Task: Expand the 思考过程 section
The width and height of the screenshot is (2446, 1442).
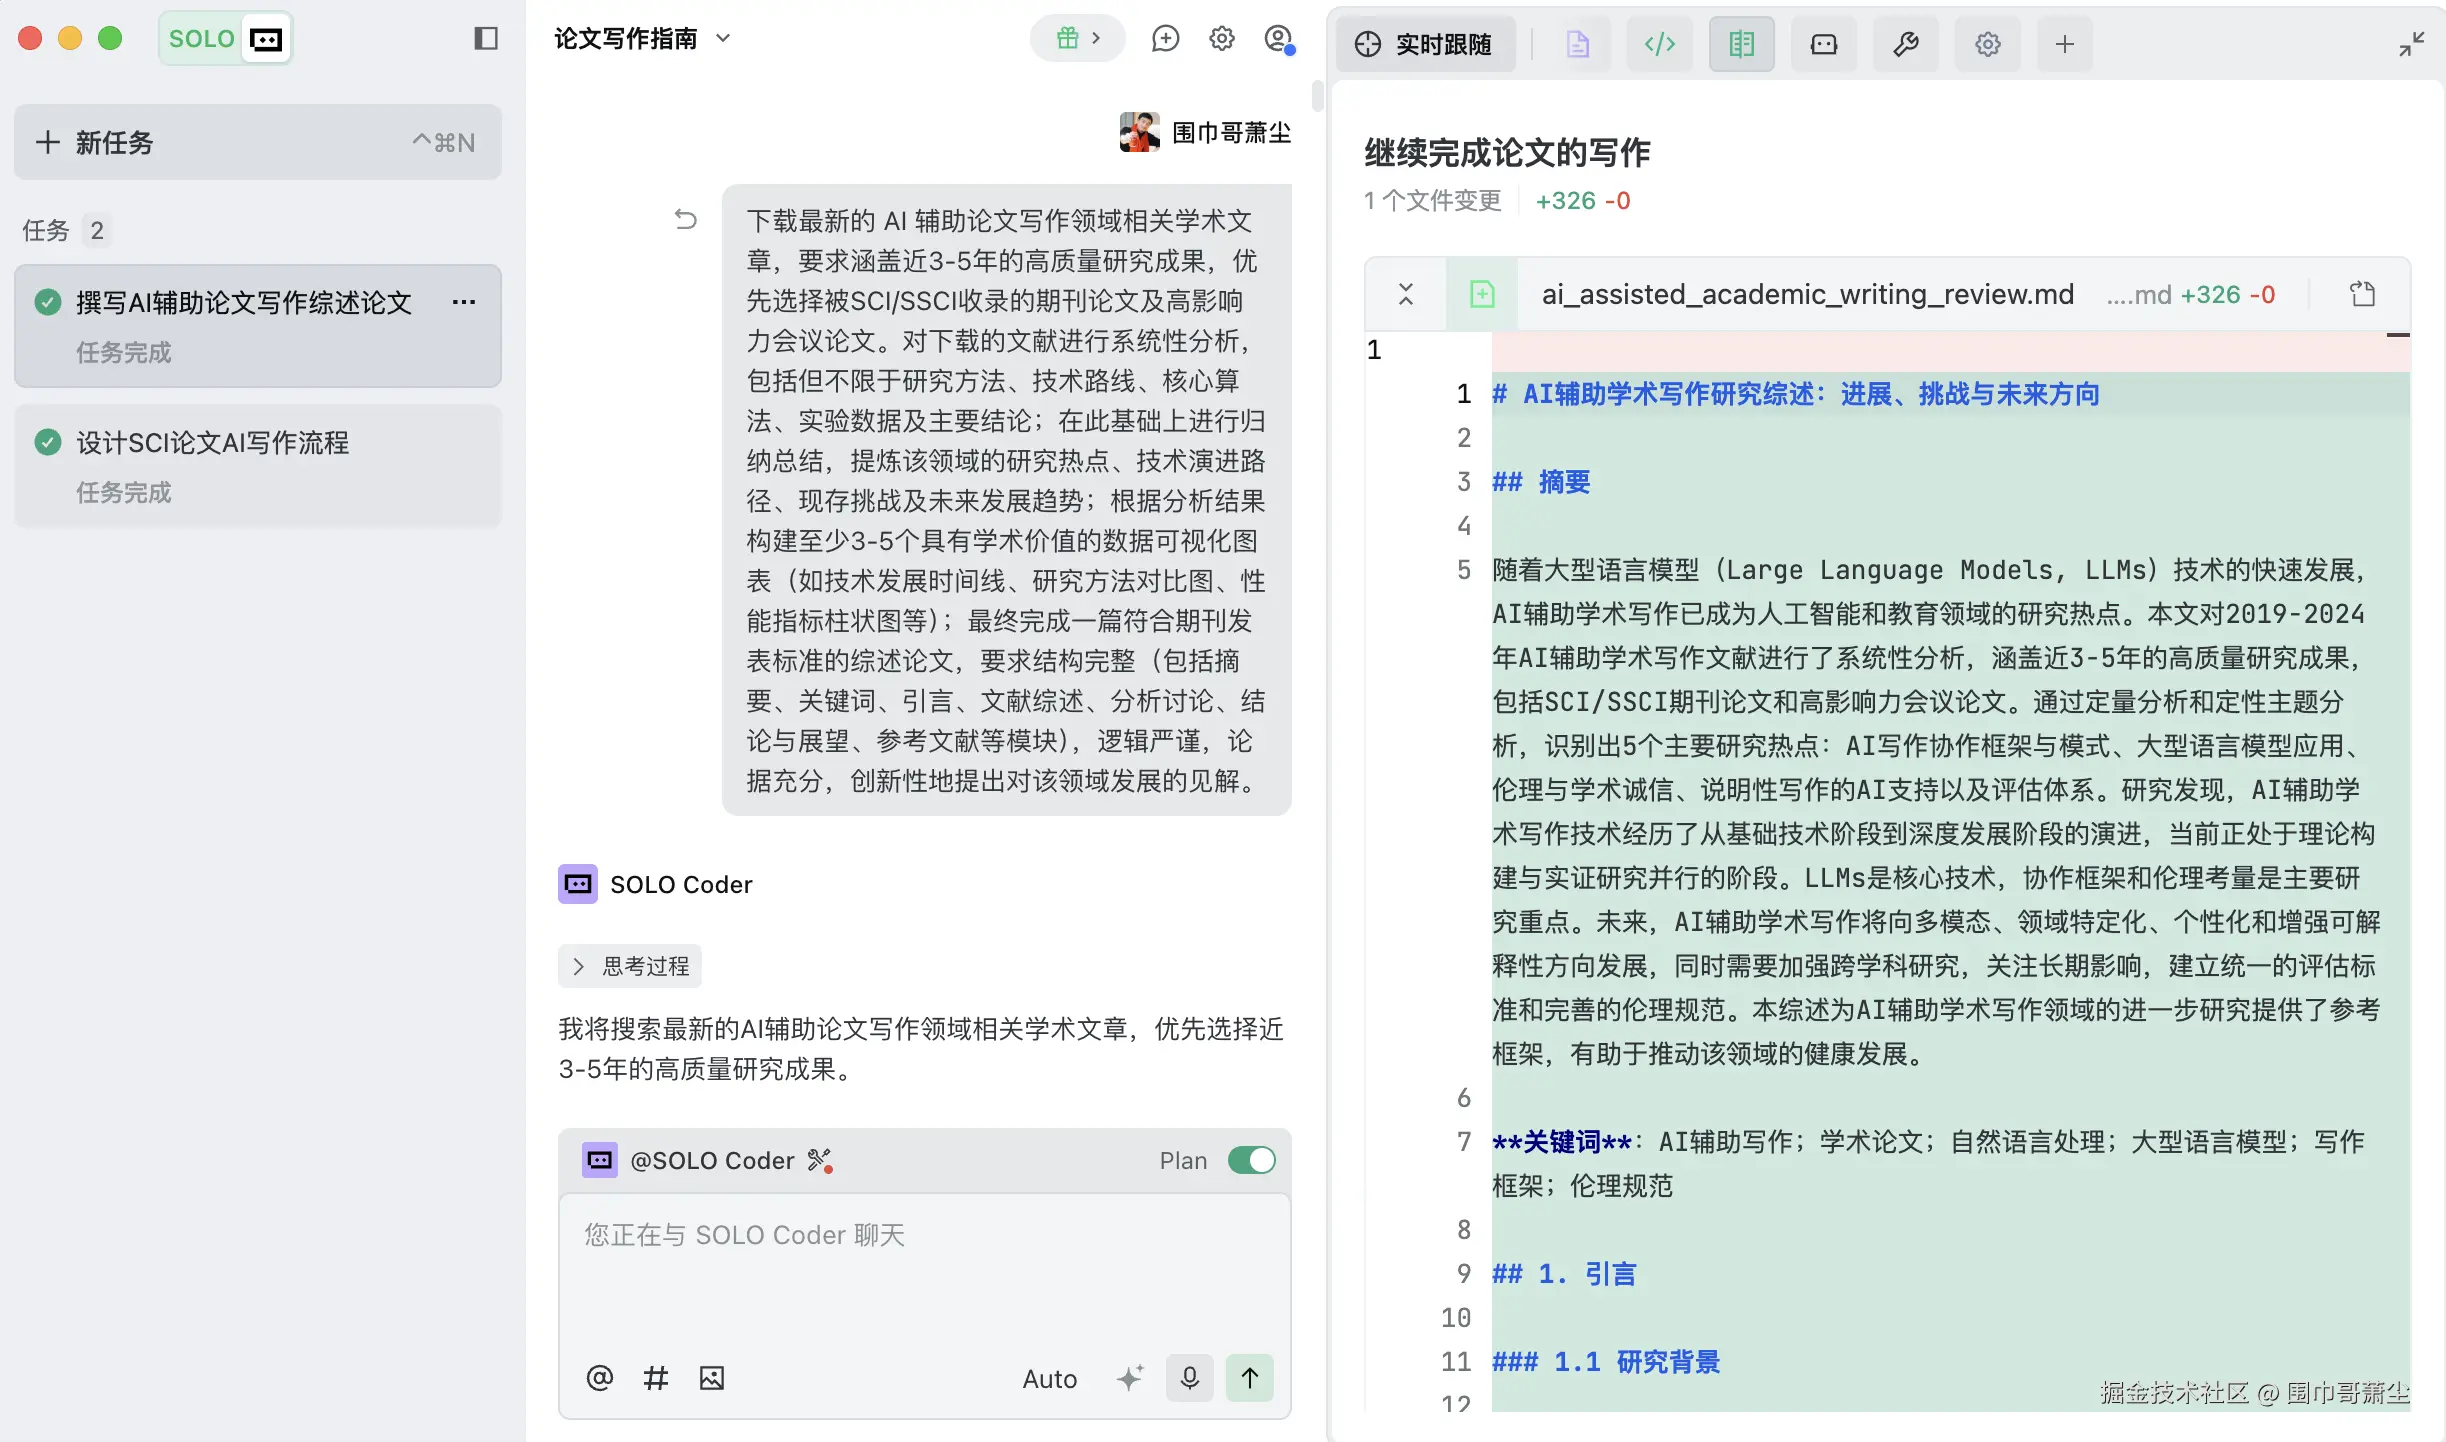Action: click(630, 966)
